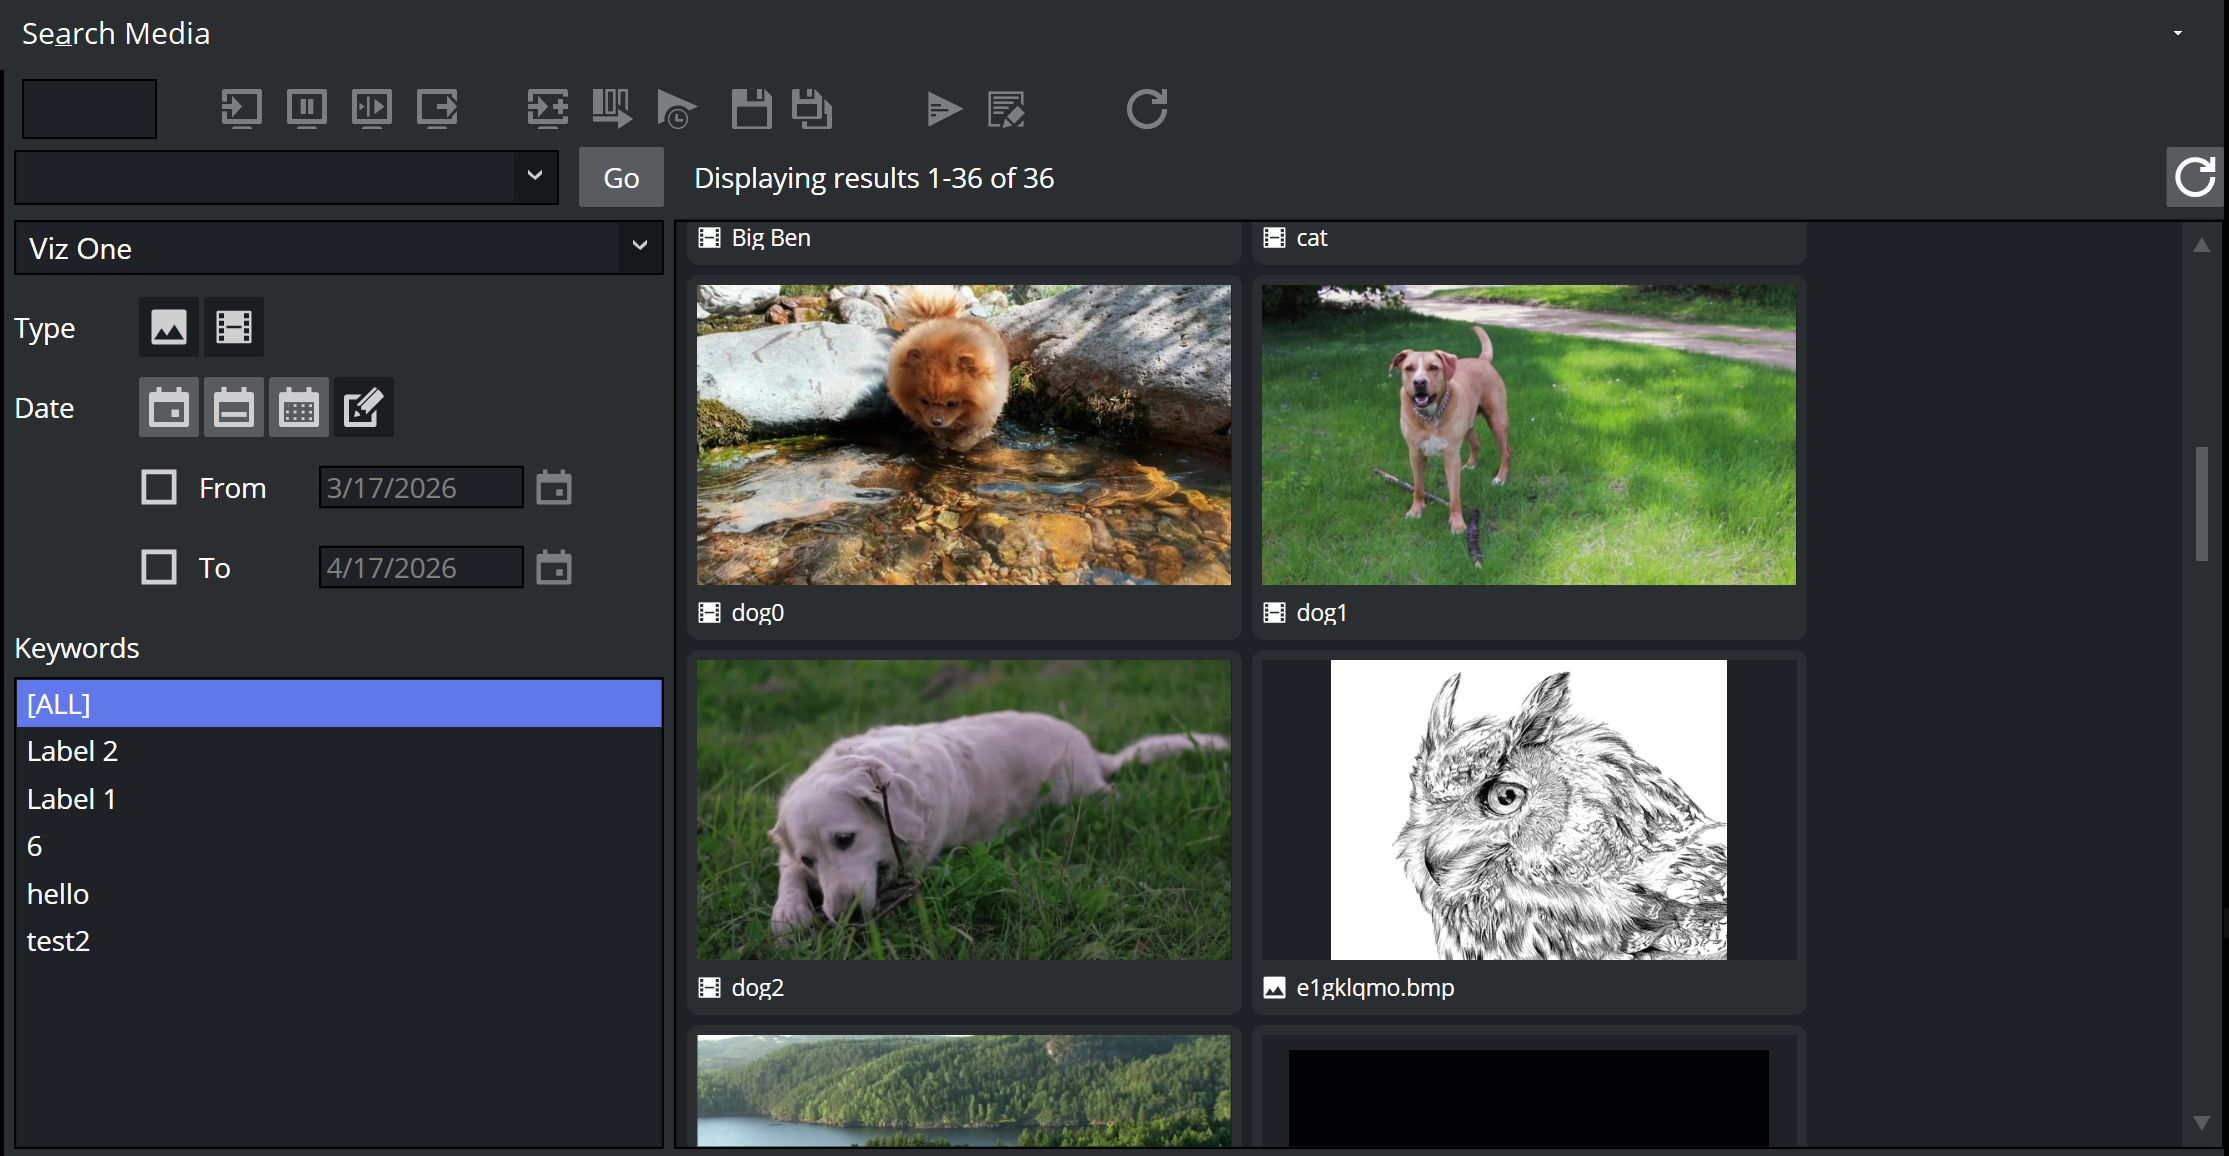The width and height of the screenshot is (2229, 1156).
Task: Expand the Viz One source dropdown
Action: (640, 247)
